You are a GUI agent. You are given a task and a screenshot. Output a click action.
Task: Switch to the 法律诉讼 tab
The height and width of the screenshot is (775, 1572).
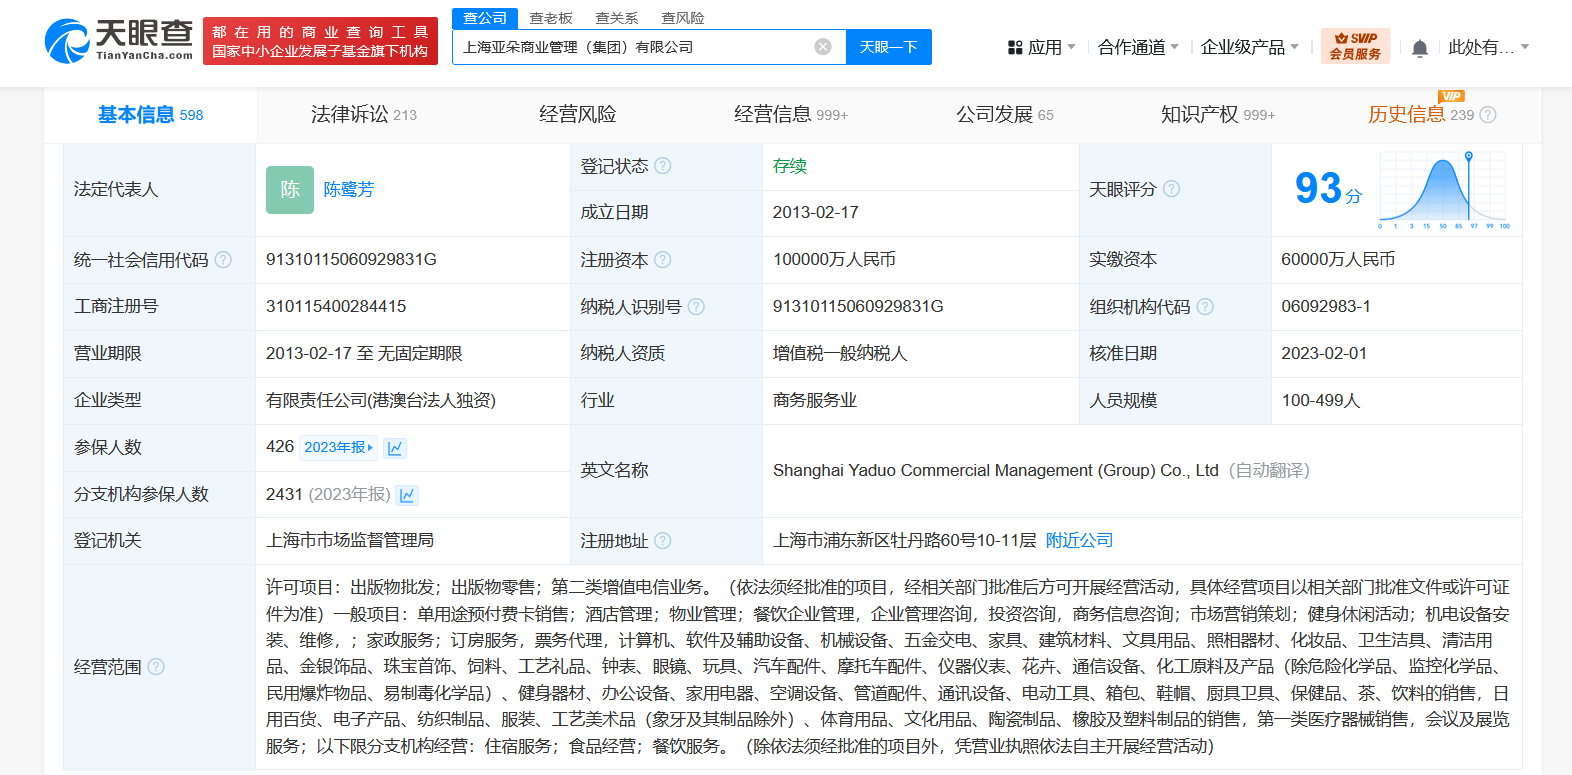click(x=363, y=115)
